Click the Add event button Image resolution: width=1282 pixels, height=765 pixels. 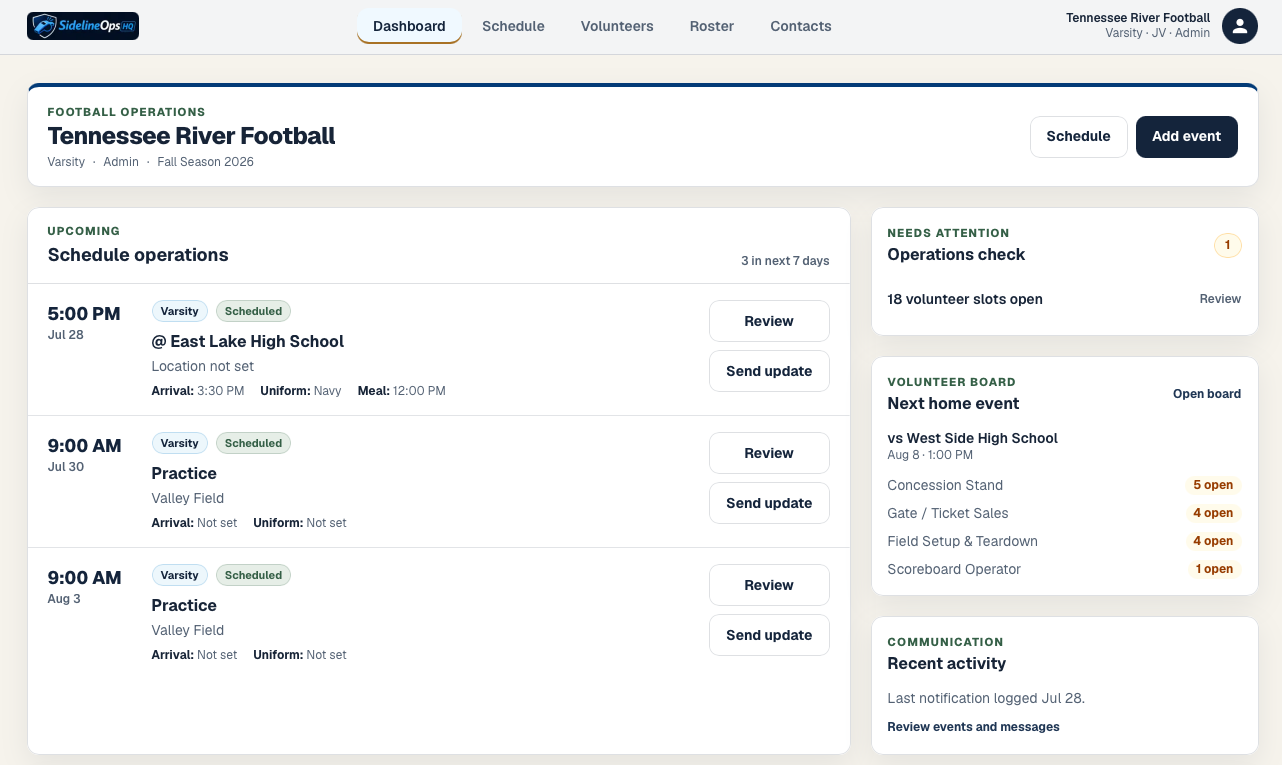point(1187,137)
